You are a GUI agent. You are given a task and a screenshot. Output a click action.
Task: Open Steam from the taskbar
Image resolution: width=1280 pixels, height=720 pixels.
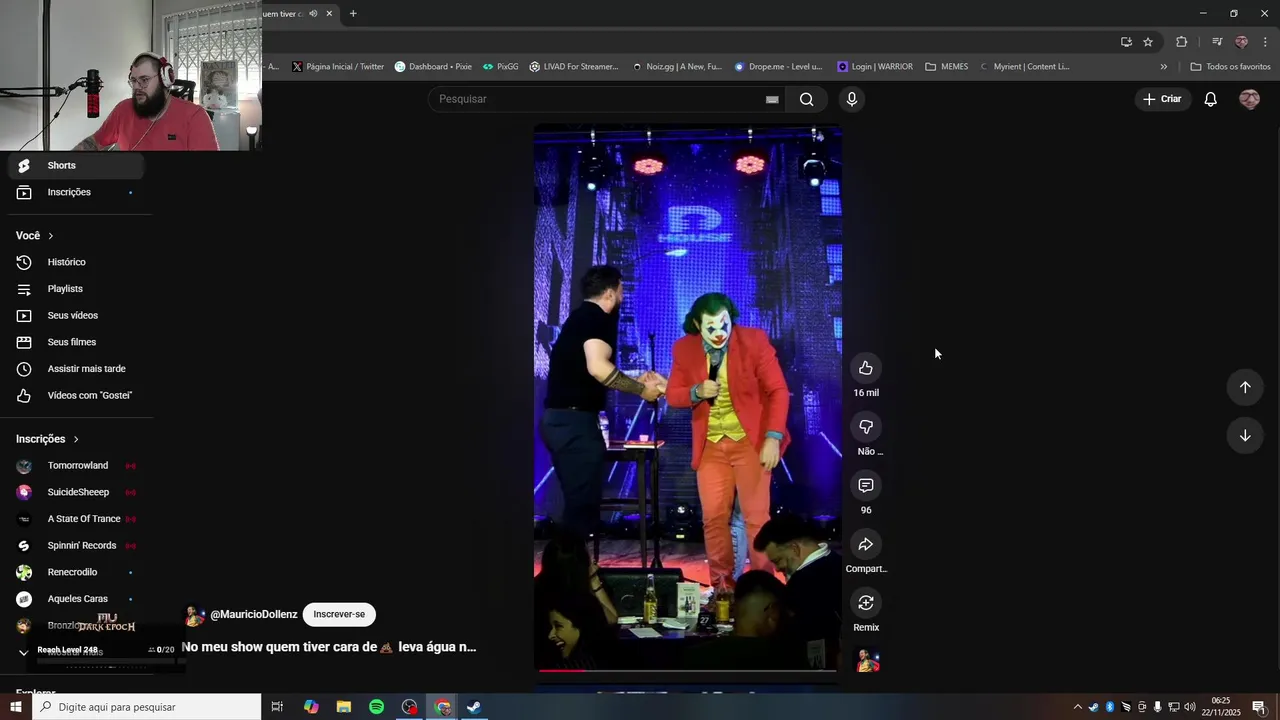(x=474, y=707)
